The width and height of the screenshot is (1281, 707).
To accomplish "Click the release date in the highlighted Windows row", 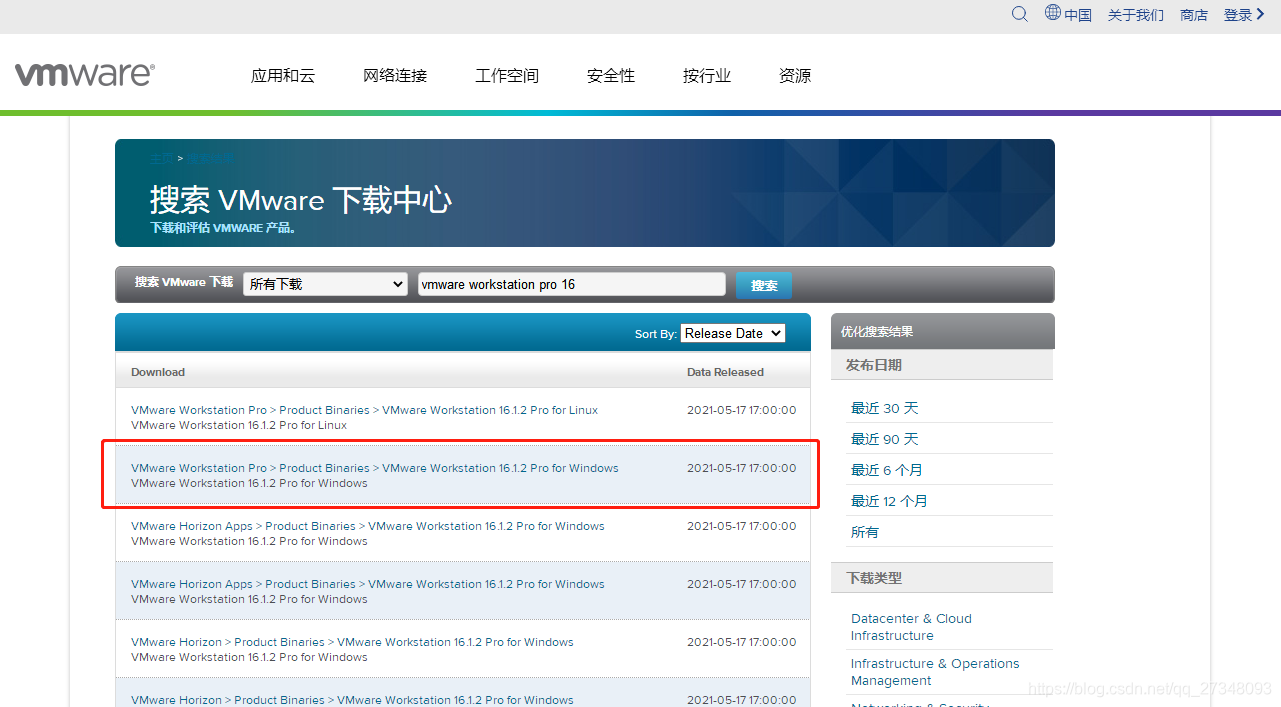I will pyautogui.click(x=742, y=468).
